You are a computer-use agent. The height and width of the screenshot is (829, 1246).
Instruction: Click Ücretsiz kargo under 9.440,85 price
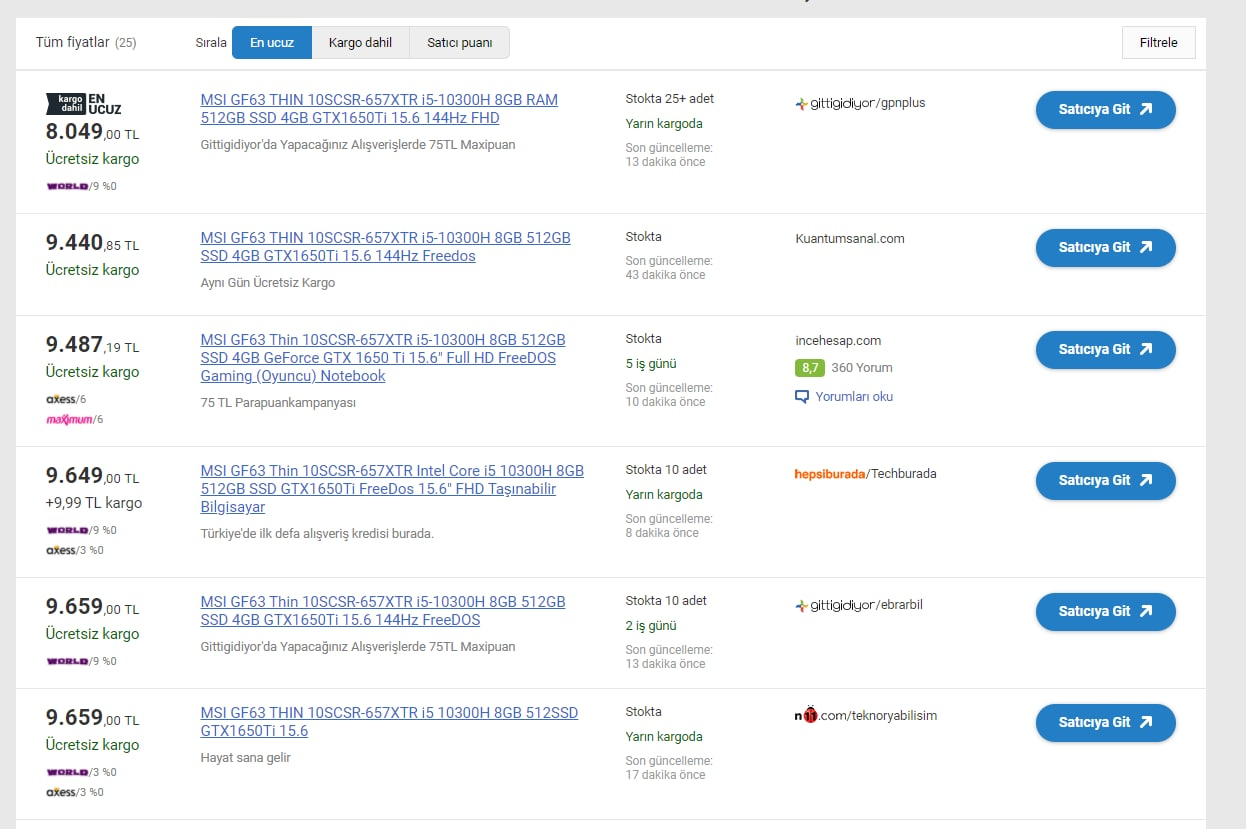[92, 270]
